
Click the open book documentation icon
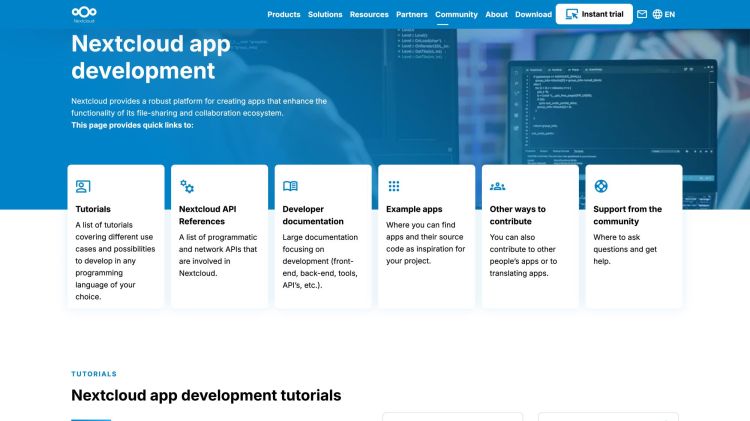pyautogui.click(x=290, y=186)
